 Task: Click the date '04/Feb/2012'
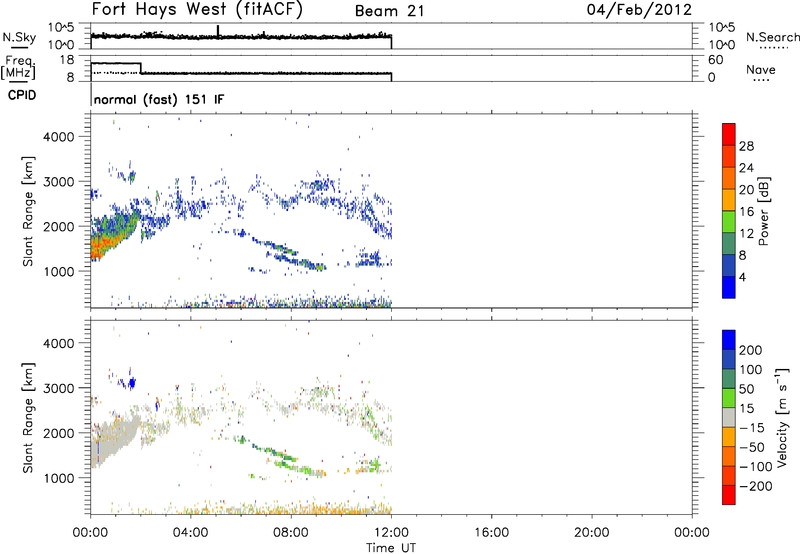(639, 10)
